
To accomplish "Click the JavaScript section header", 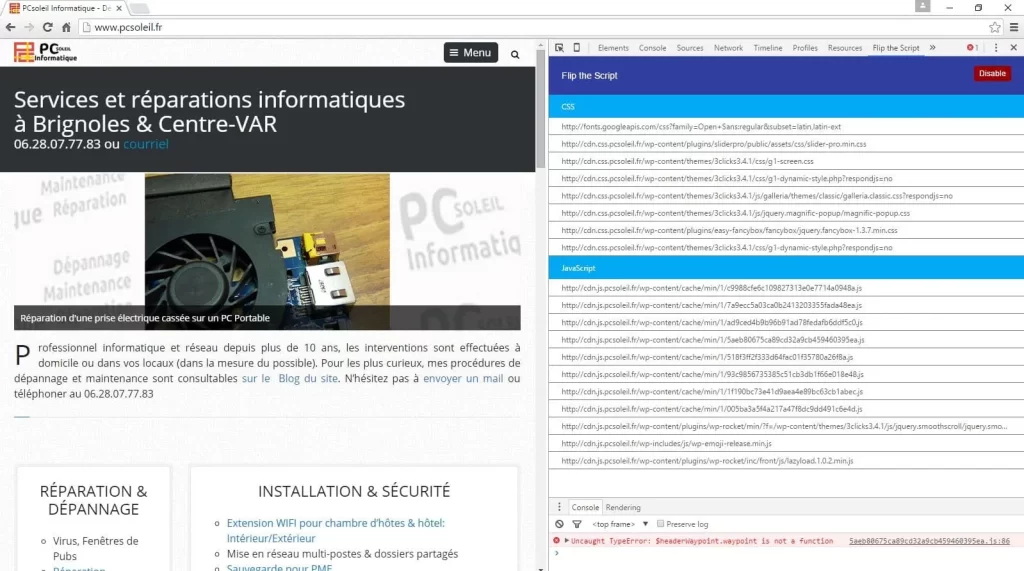I will pos(786,268).
